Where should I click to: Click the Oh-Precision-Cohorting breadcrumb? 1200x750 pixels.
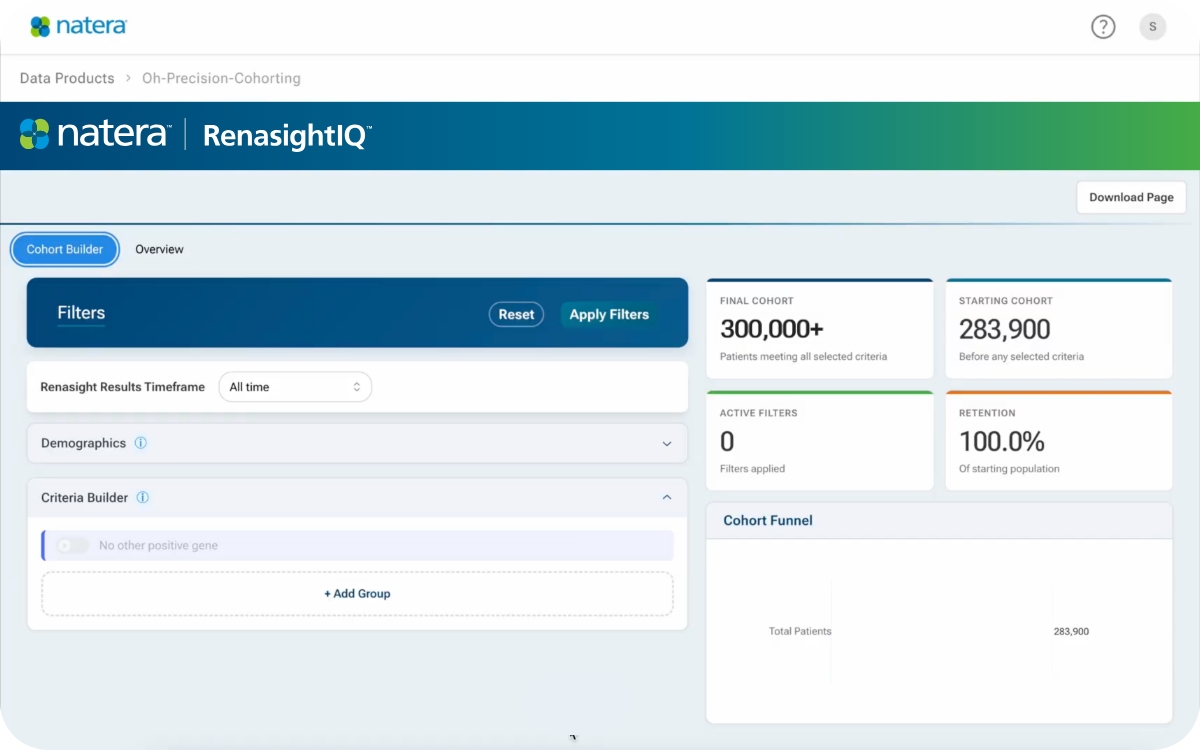pos(222,78)
